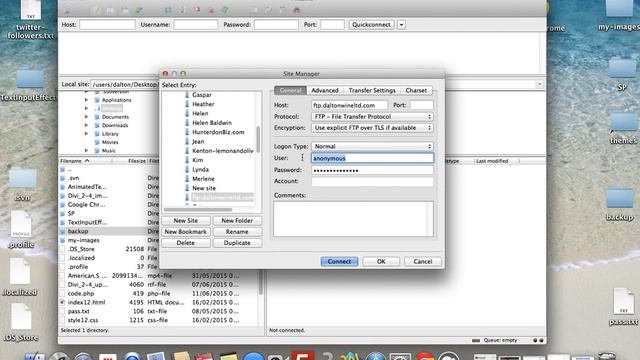
Task: Open the Encryption dropdown
Action: 372,128
